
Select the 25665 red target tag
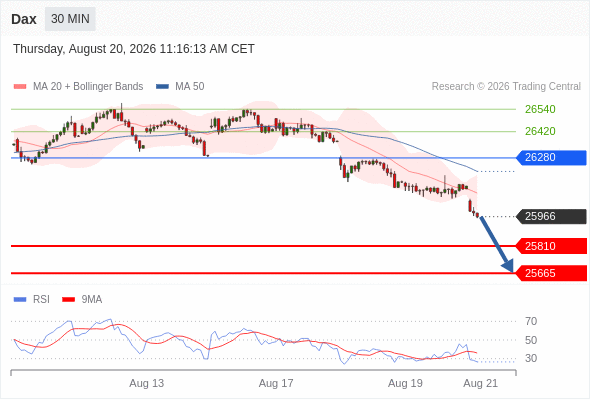click(551, 273)
